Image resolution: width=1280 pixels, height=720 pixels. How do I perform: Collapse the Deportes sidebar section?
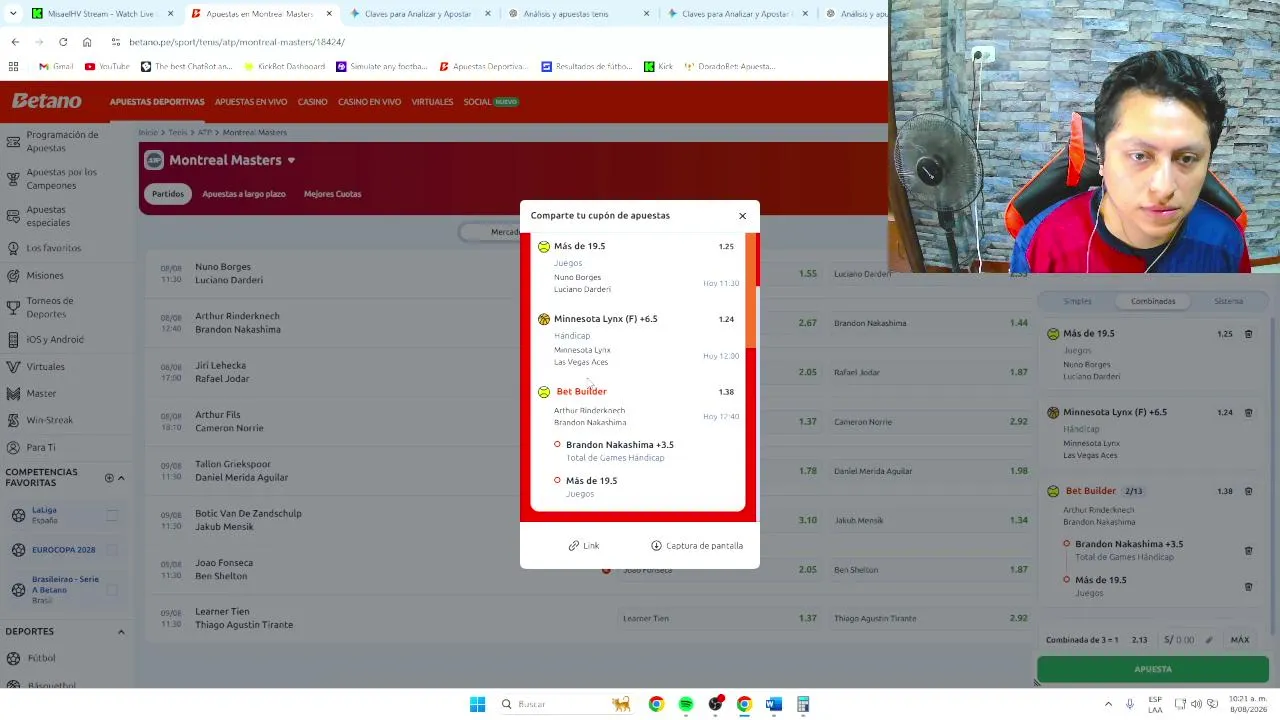(x=121, y=632)
